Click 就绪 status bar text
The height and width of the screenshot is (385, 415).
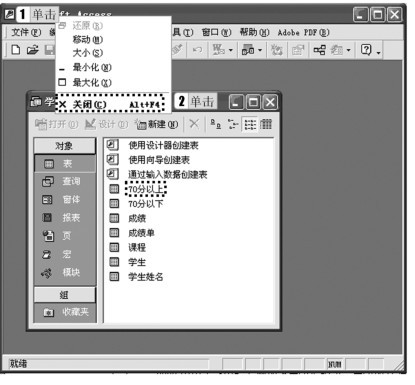pos(18,364)
